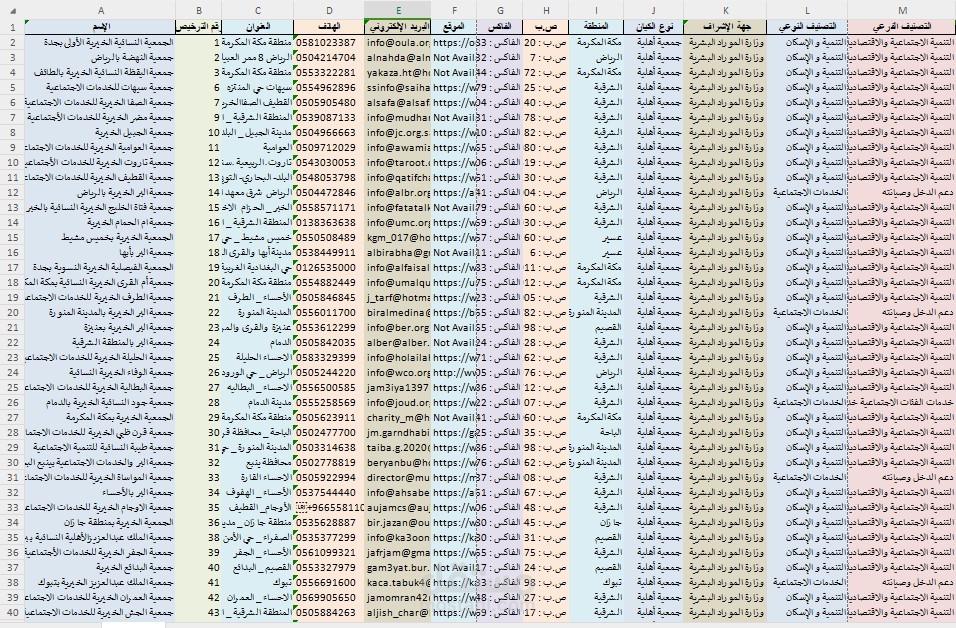Click header cell 'الهاتف'
This screenshot has height=628, width=956.
tap(329, 27)
